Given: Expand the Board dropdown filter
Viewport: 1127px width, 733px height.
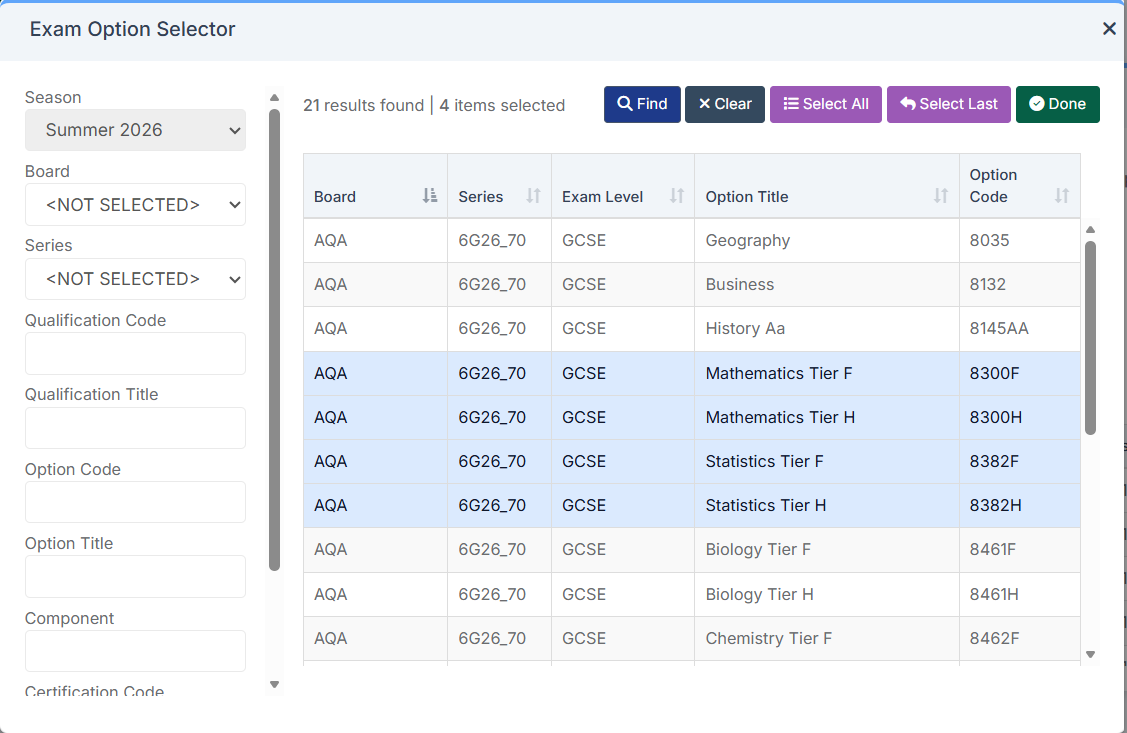Looking at the screenshot, I should (x=135, y=205).
